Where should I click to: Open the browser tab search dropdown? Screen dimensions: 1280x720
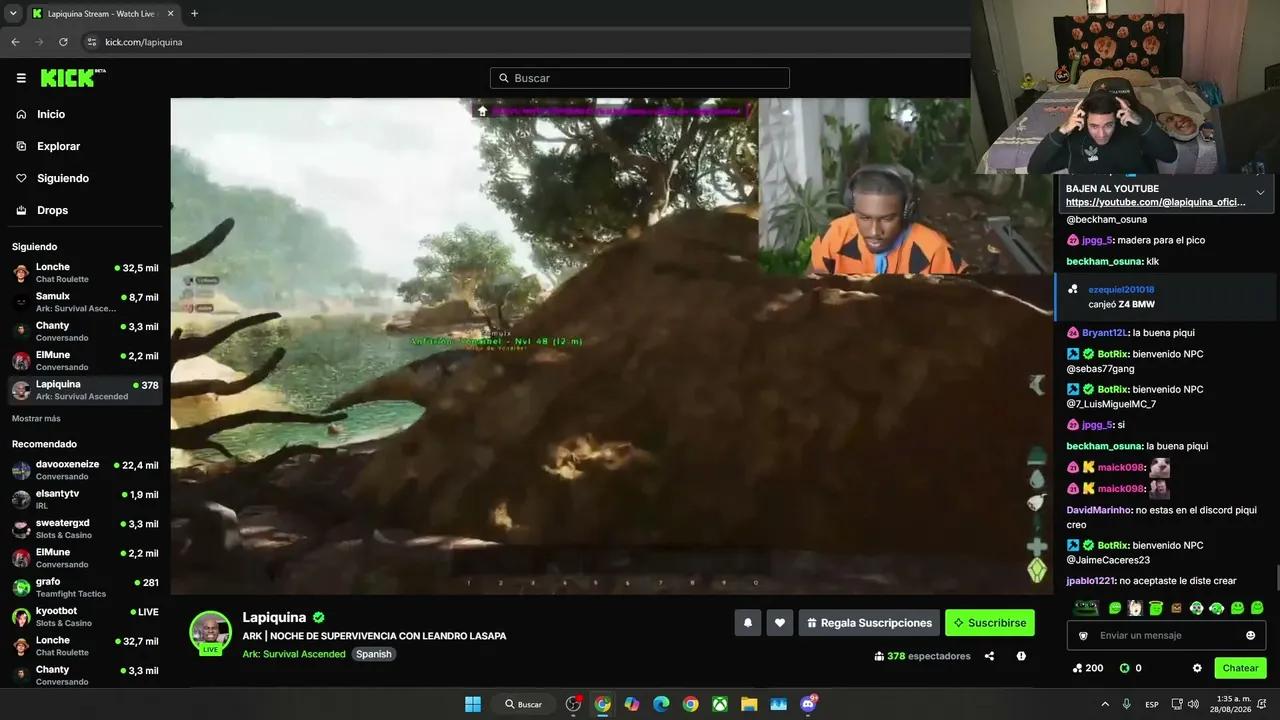[x=13, y=13]
